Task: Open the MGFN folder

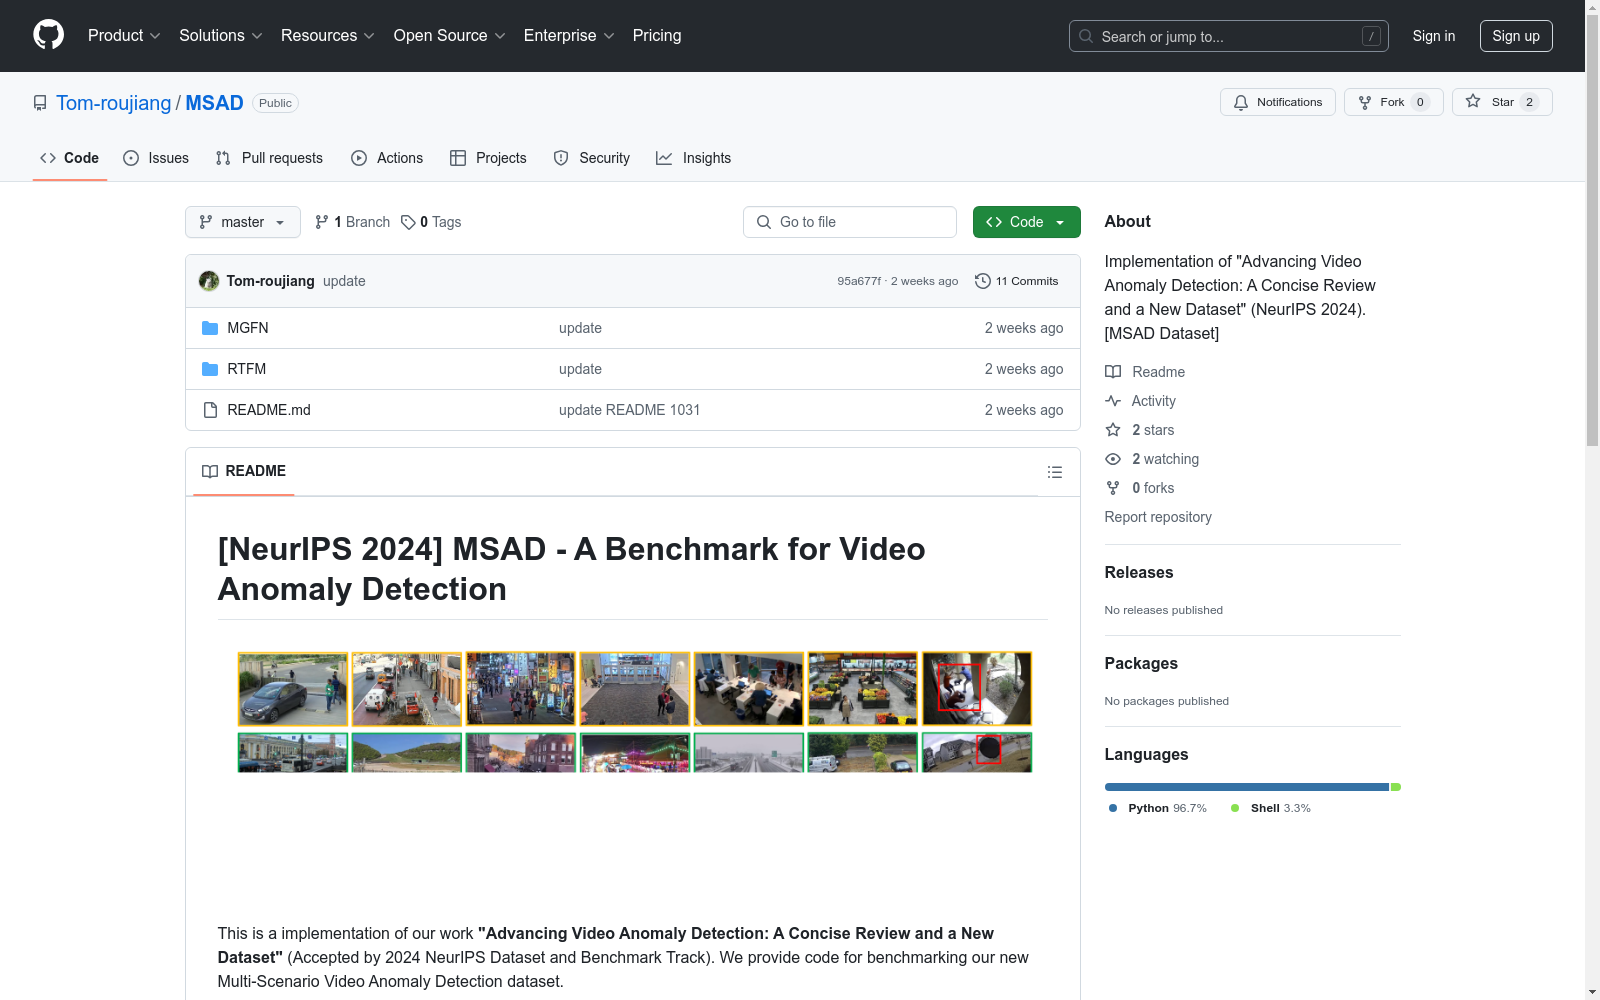Action: point(248,328)
